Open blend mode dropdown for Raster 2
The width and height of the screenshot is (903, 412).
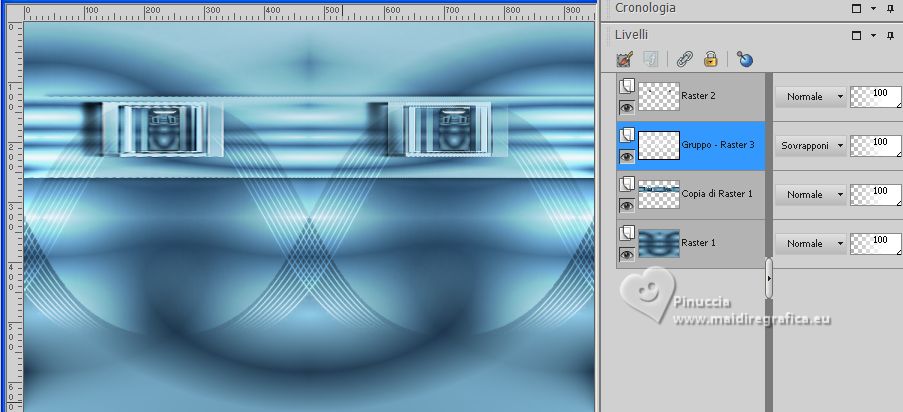click(x=811, y=97)
